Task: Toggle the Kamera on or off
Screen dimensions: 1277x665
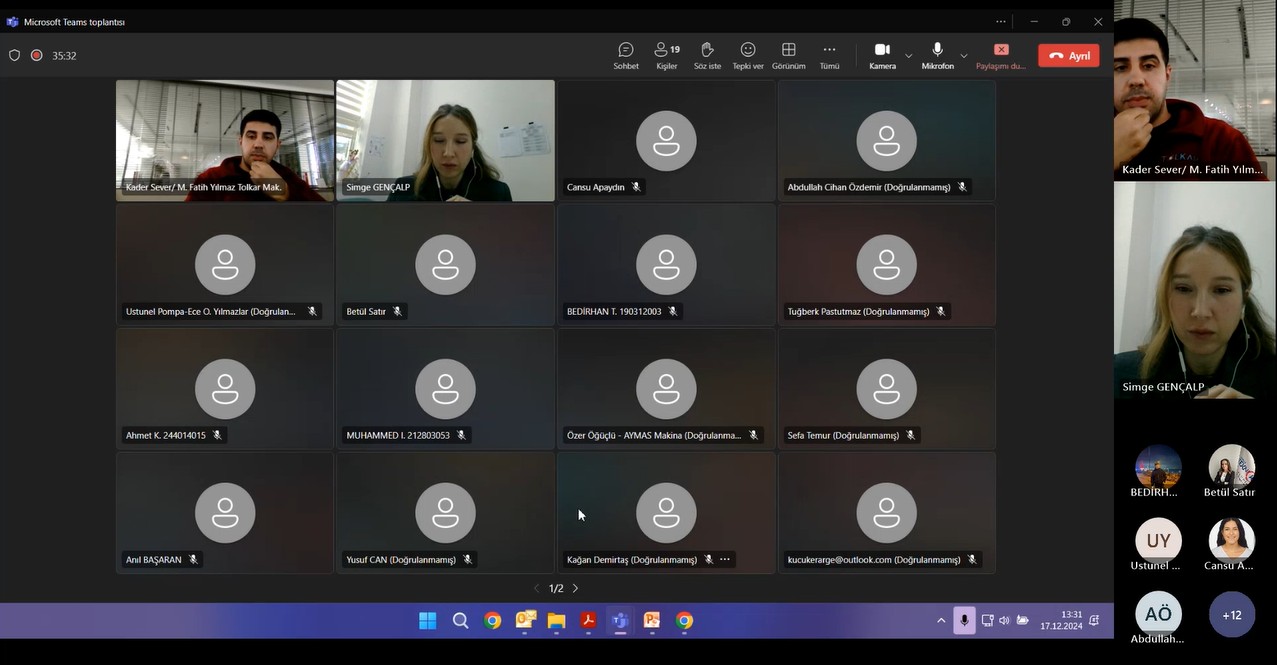Action: 882,55
